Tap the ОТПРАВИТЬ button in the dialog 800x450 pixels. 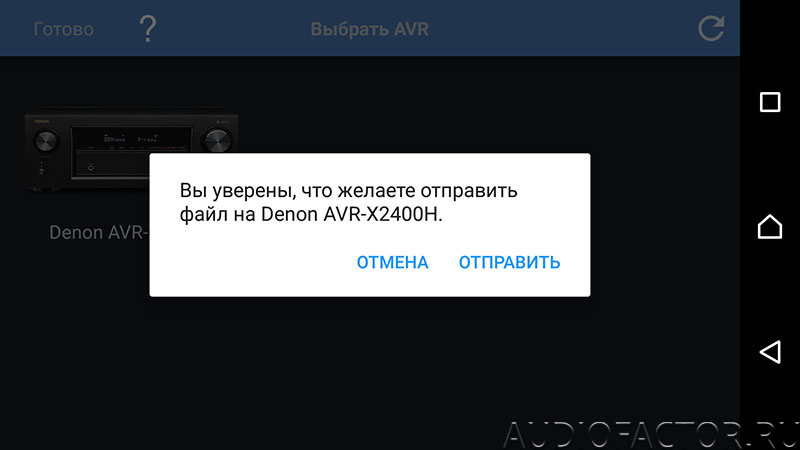pos(509,262)
